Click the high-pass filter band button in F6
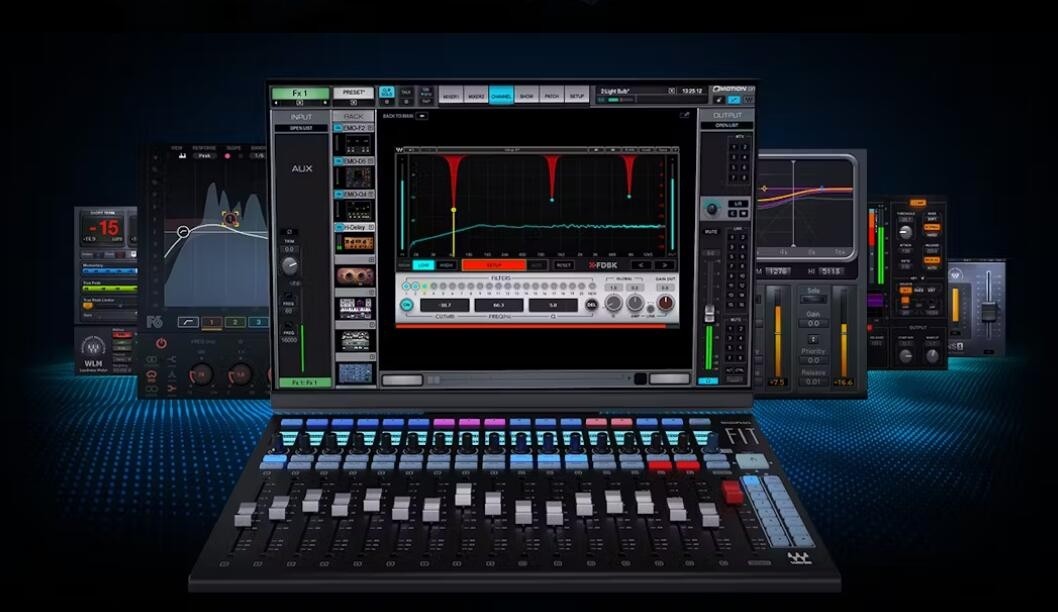 188,322
